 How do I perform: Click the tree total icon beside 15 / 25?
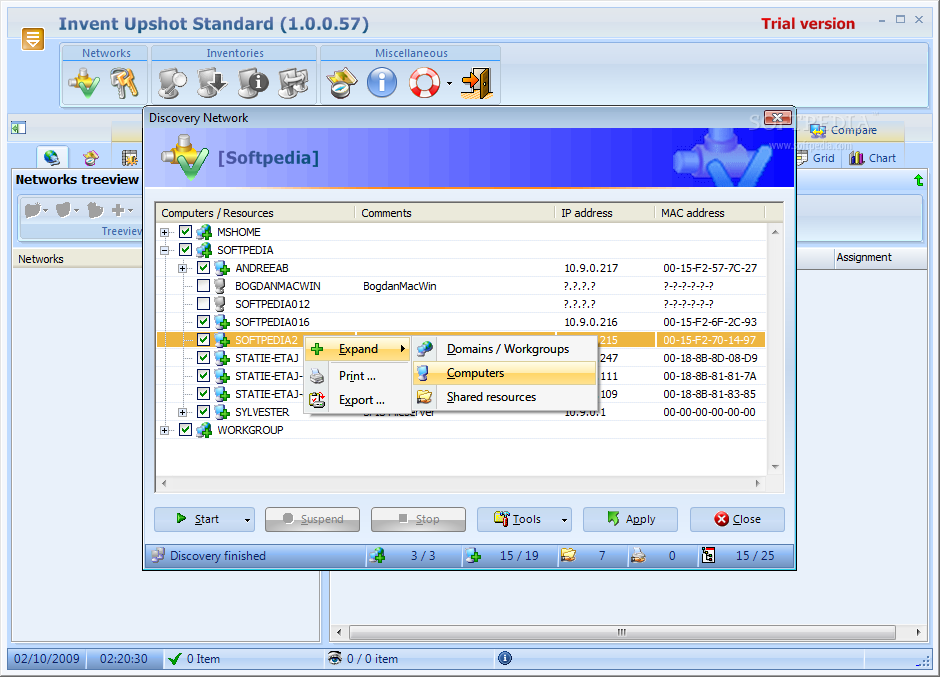coord(708,555)
